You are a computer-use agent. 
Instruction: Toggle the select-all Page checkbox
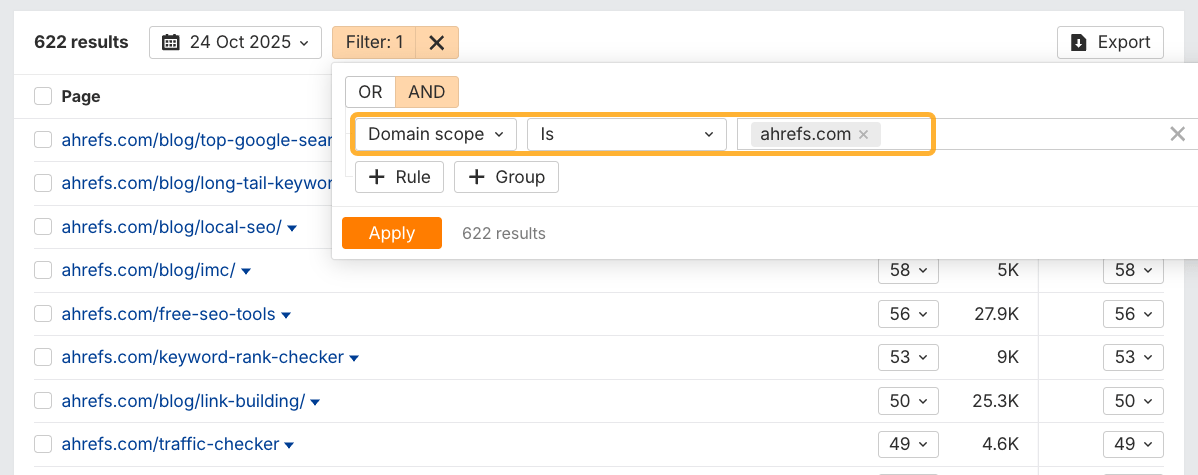(x=43, y=96)
